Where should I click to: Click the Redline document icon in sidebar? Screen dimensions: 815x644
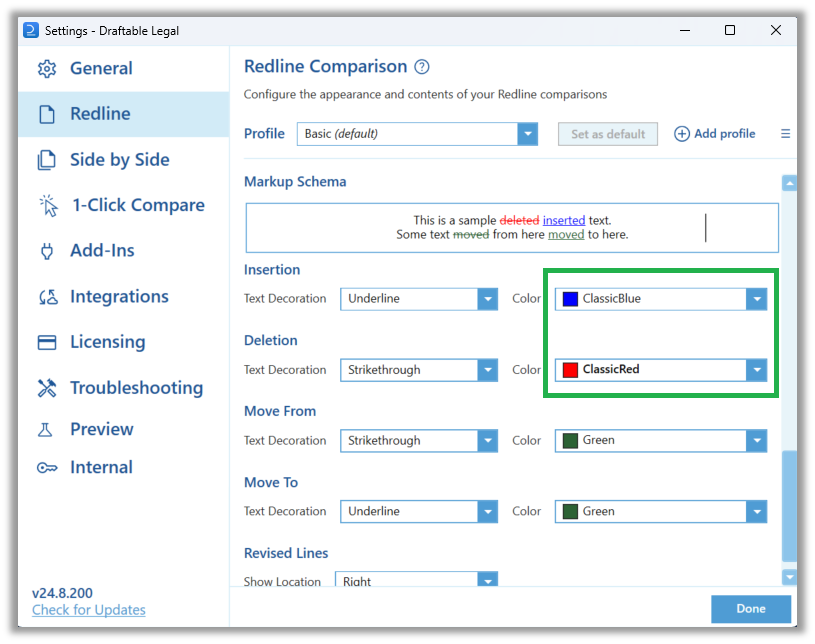[47, 114]
